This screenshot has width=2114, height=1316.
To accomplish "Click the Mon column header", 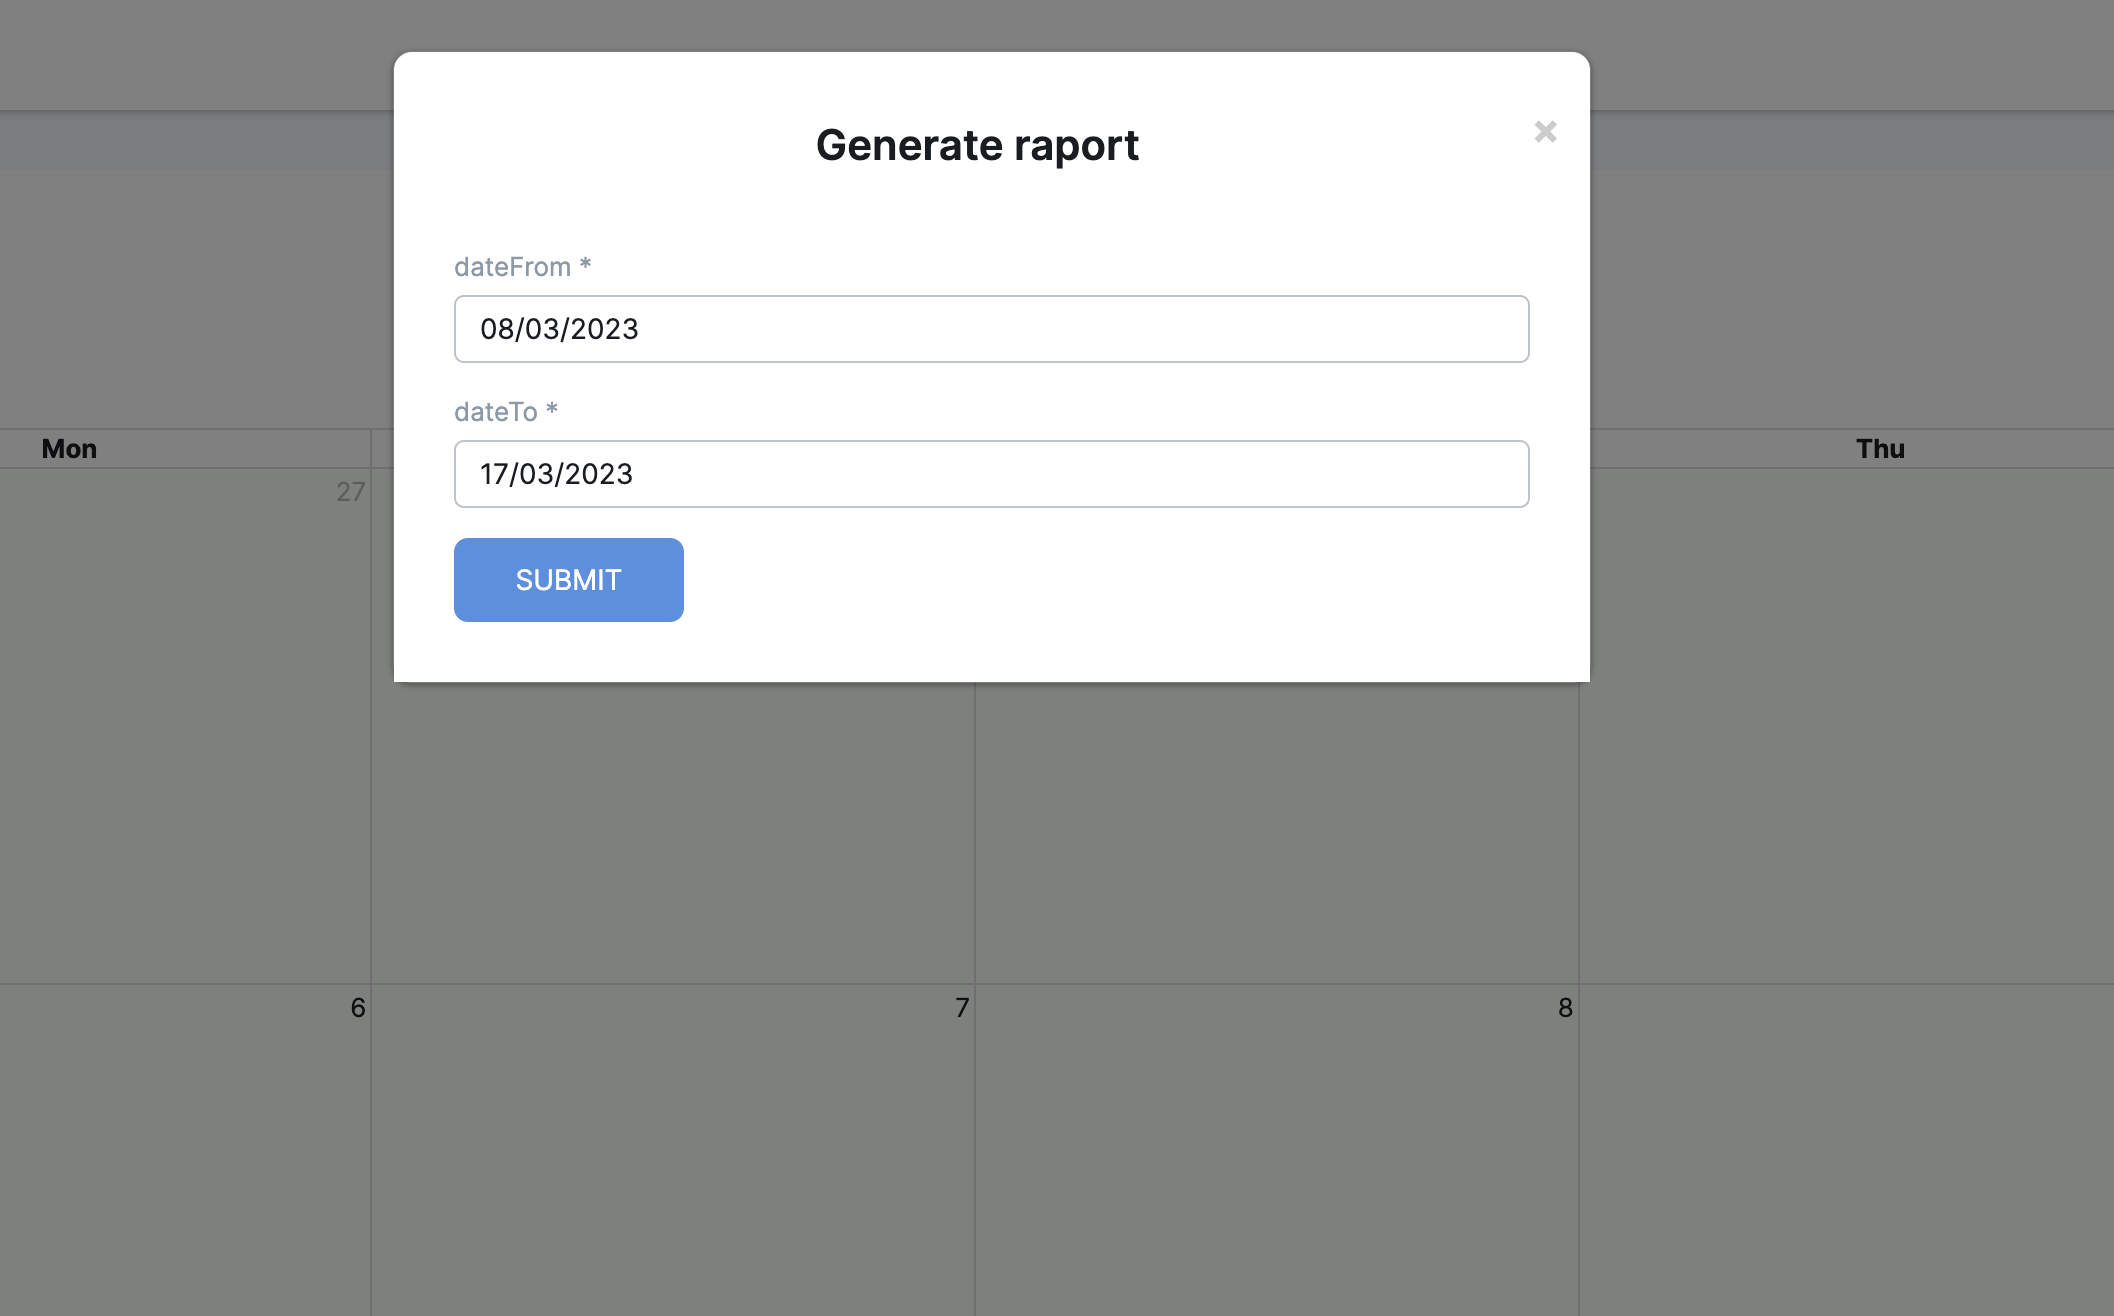I will pos(69,449).
